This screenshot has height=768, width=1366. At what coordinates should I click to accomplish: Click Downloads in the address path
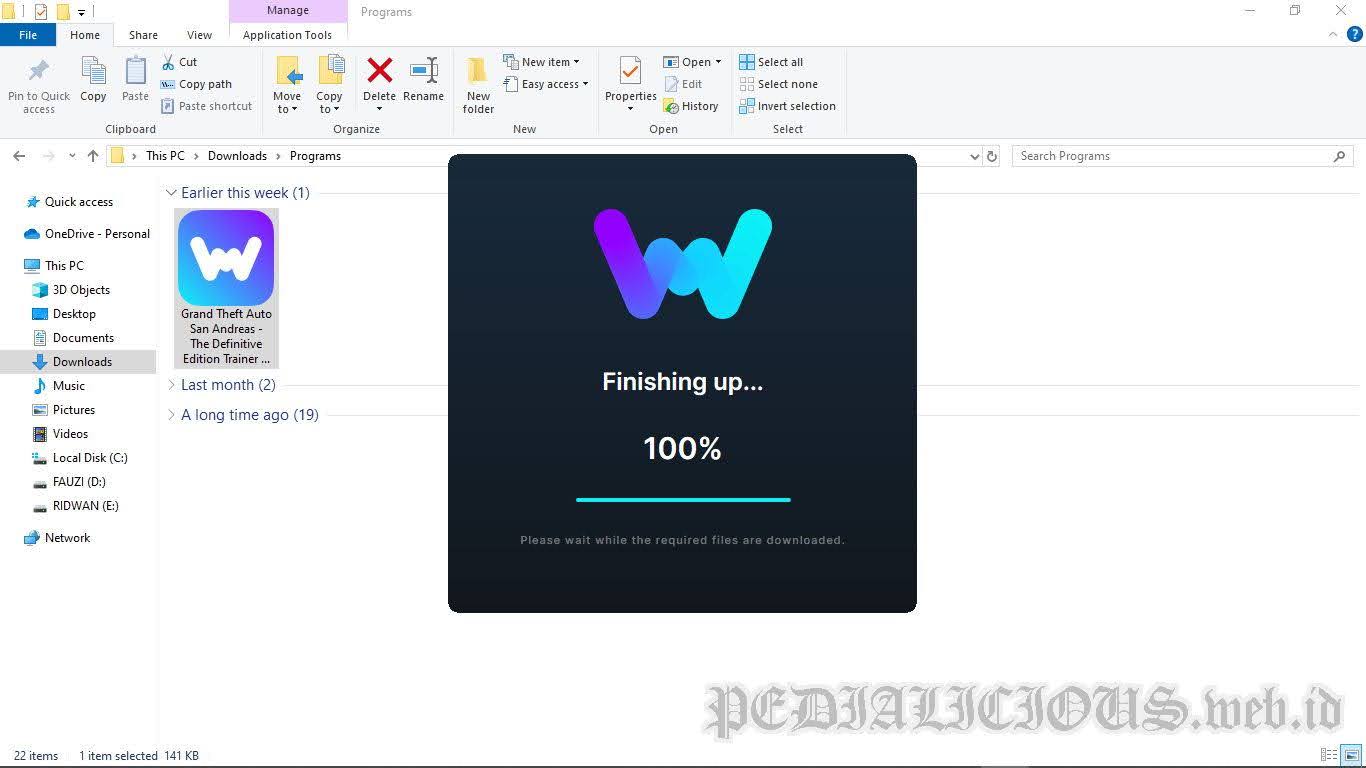click(237, 156)
